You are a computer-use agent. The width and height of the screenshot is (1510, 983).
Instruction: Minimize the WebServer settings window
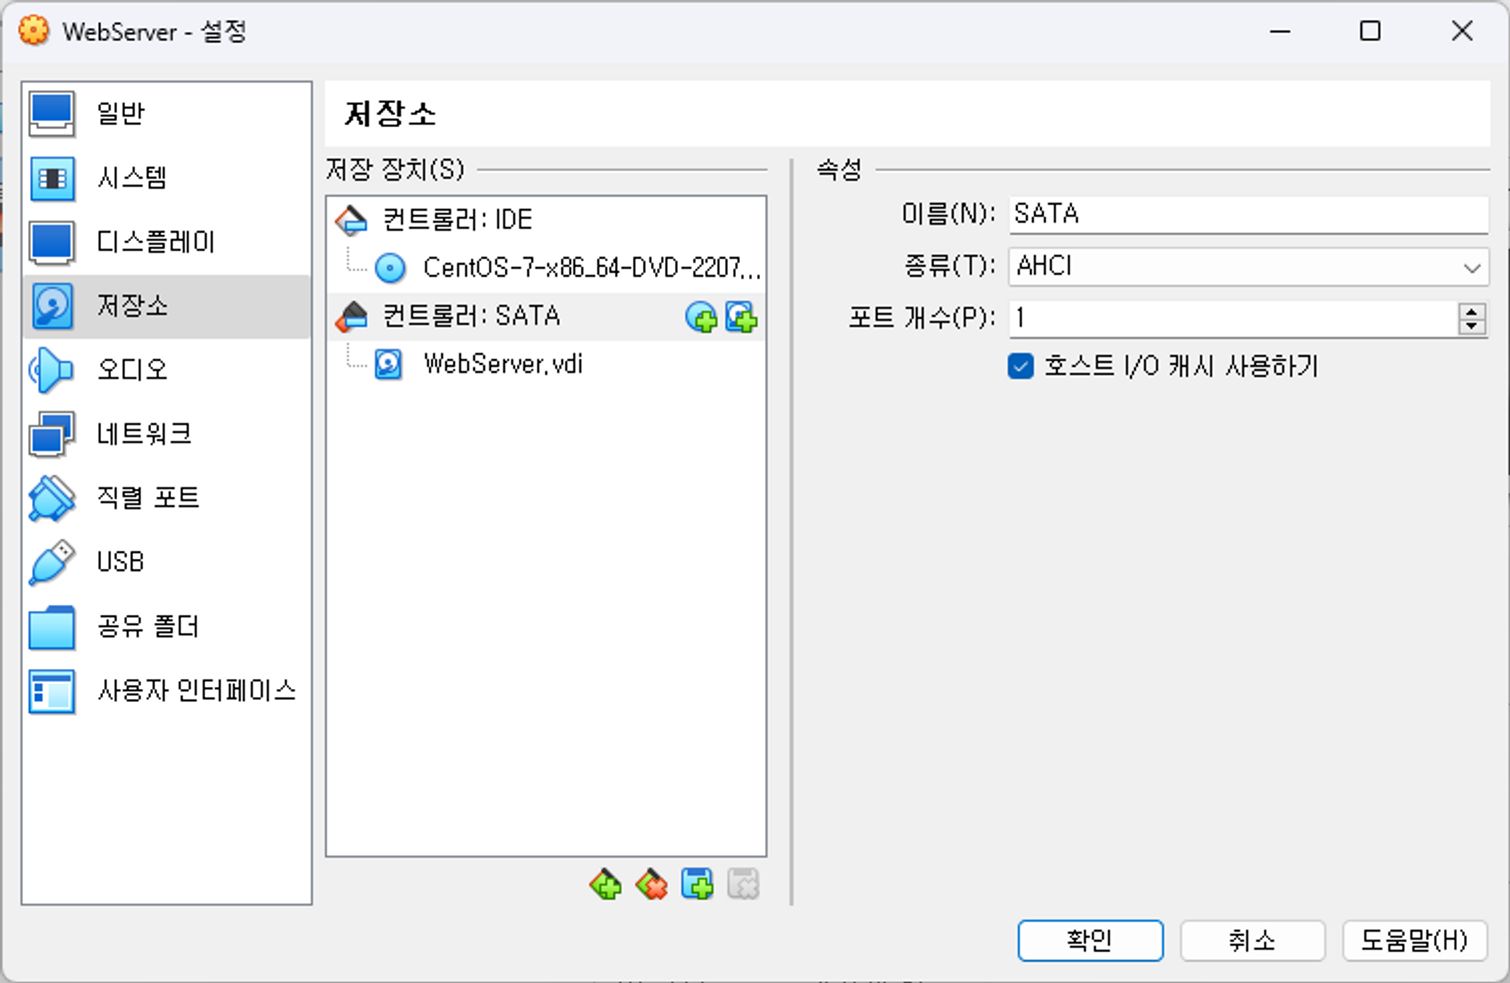(1280, 31)
